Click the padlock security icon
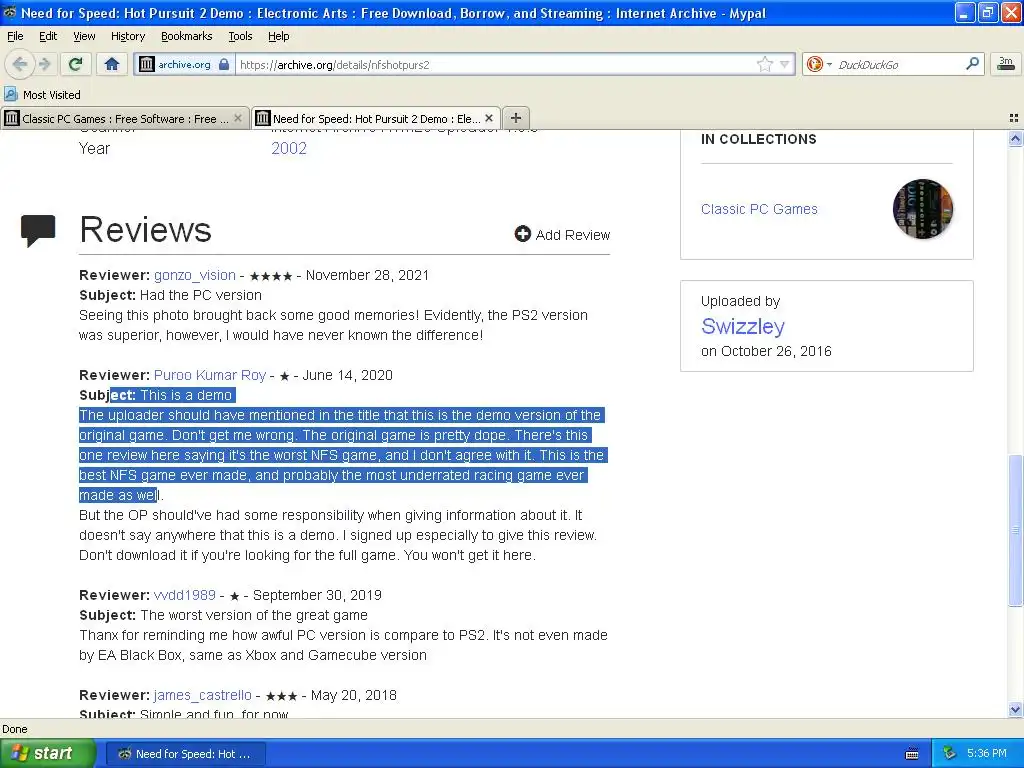Viewport: 1024px width, 768px height. (223, 64)
